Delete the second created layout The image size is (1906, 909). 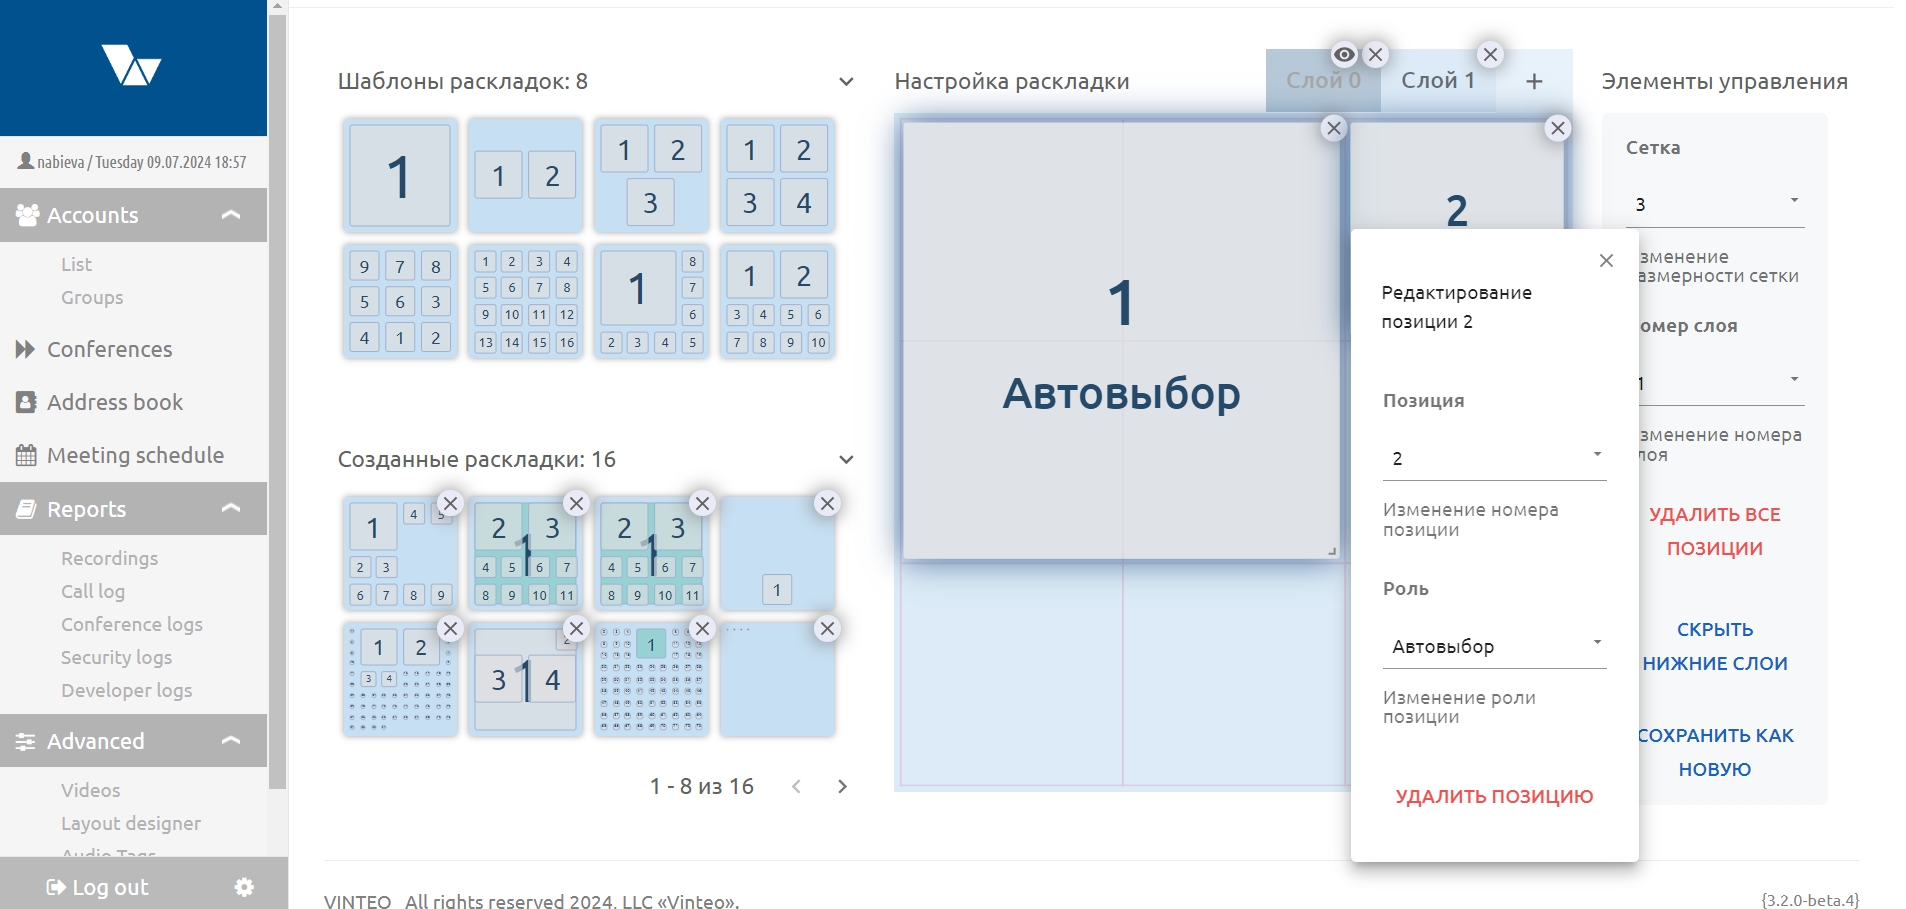coord(577,503)
